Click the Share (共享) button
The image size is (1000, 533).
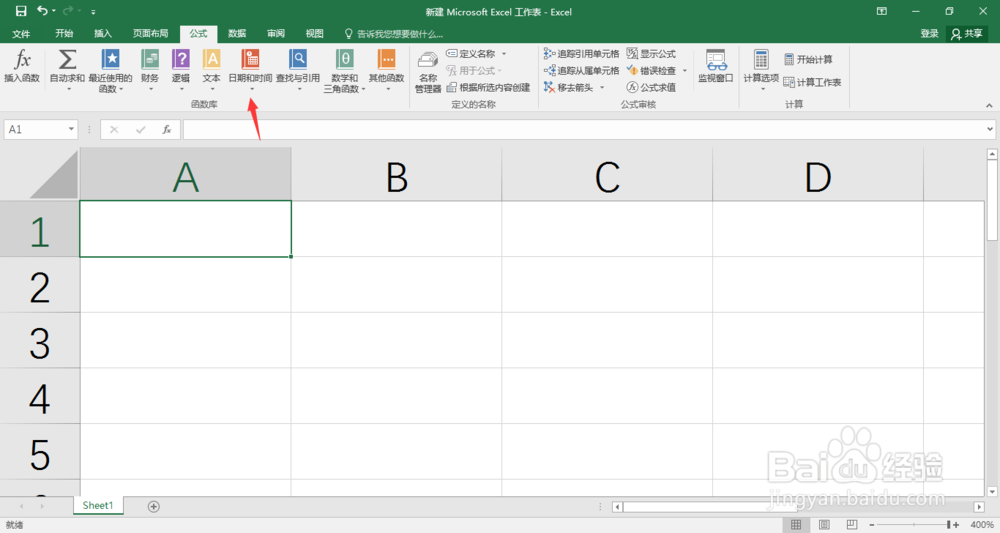pyautogui.click(x=967, y=34)
